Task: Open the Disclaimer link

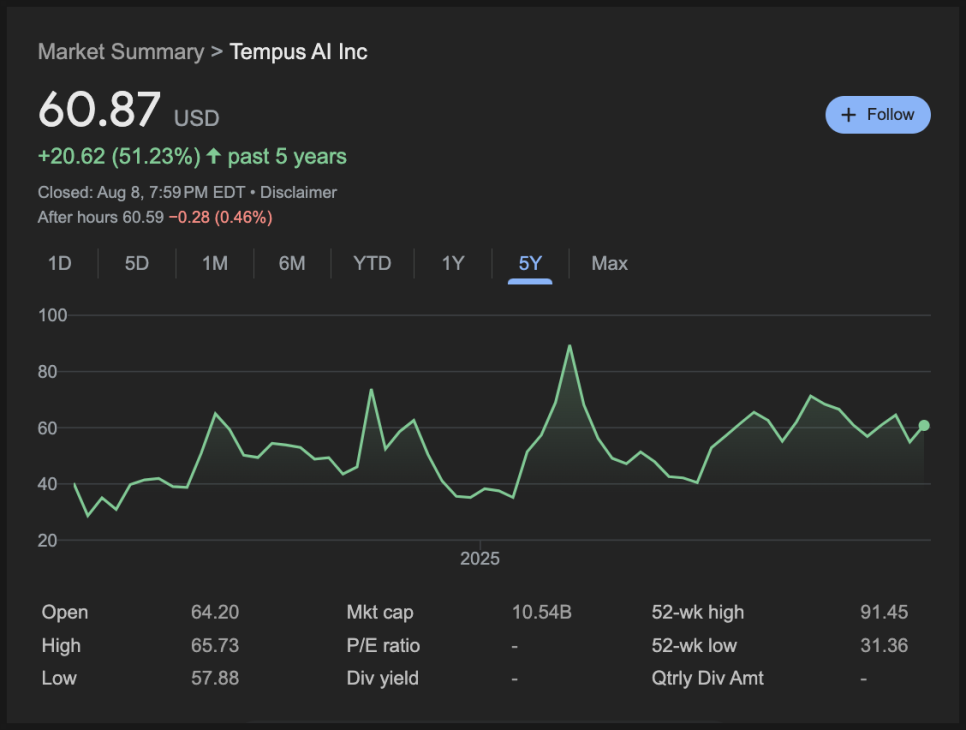Action: pyautogui.click(x=298, y=192)
